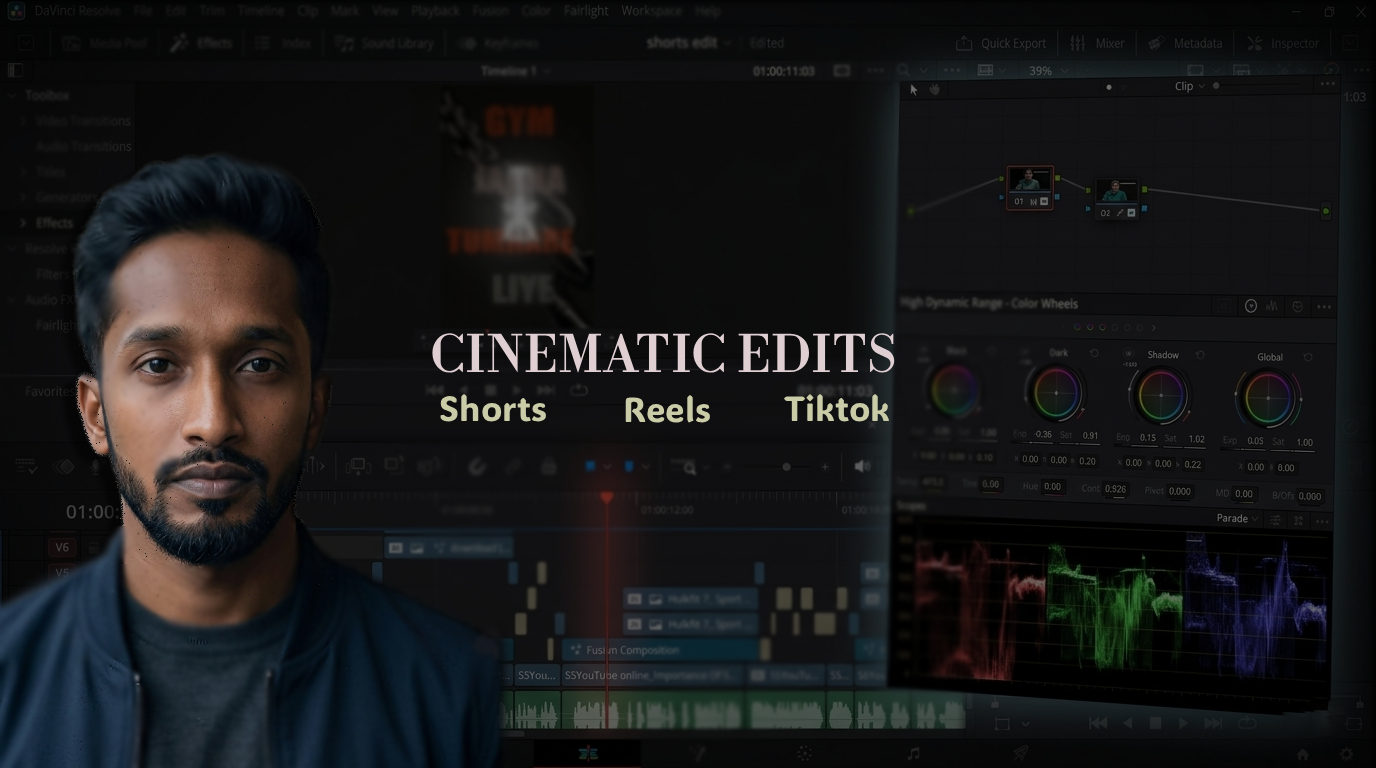This screenshot has height=768, width=1376.
Task: Open the Parade scope type dropdown
Action: coord(1237,519)
